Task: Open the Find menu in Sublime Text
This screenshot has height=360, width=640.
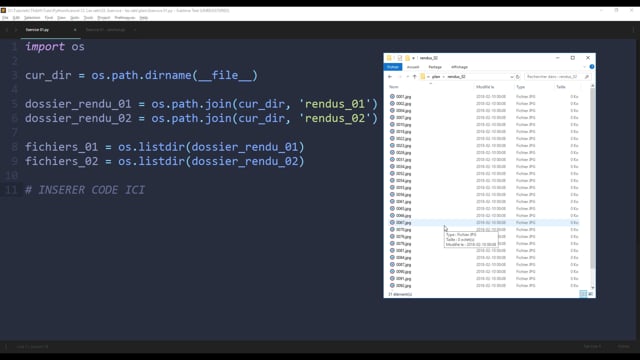Action: [49, 18]
